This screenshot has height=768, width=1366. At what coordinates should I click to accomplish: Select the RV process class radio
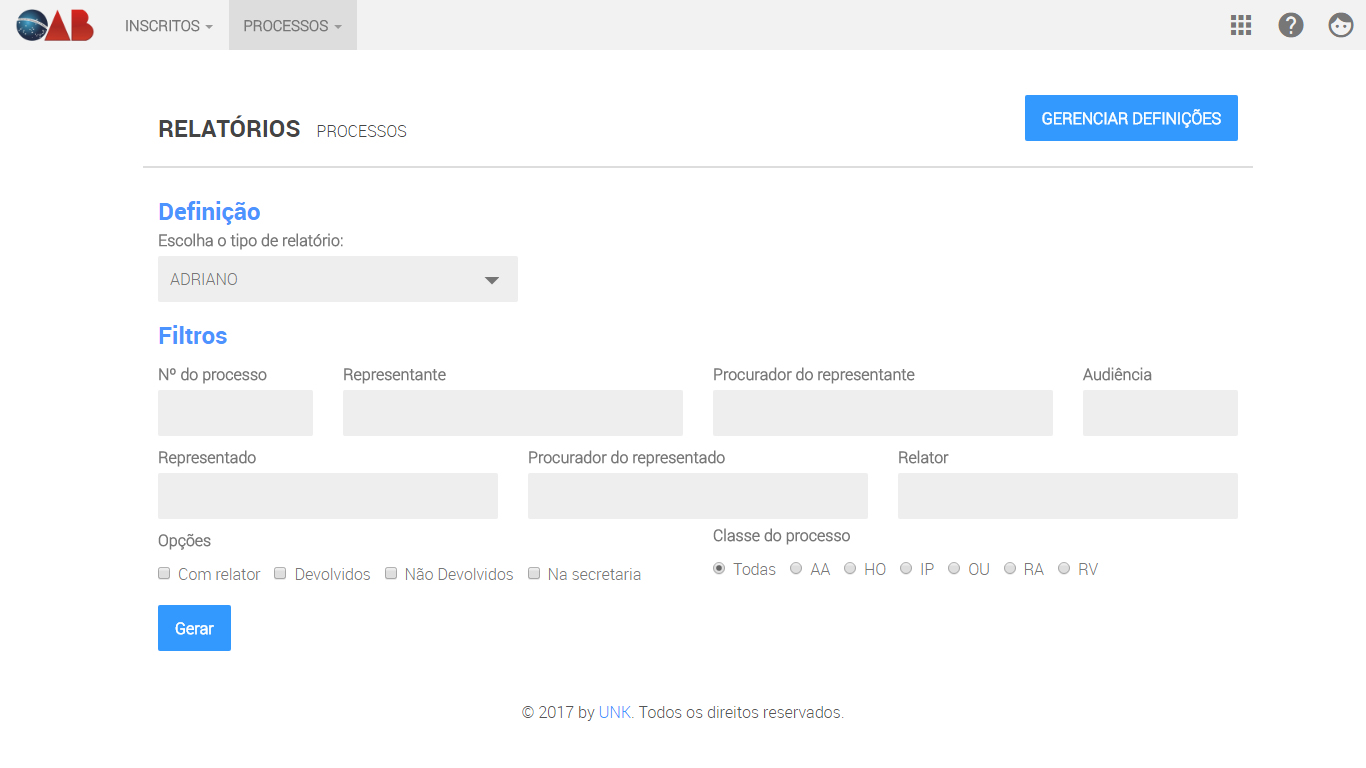(x=1064, y=568)
